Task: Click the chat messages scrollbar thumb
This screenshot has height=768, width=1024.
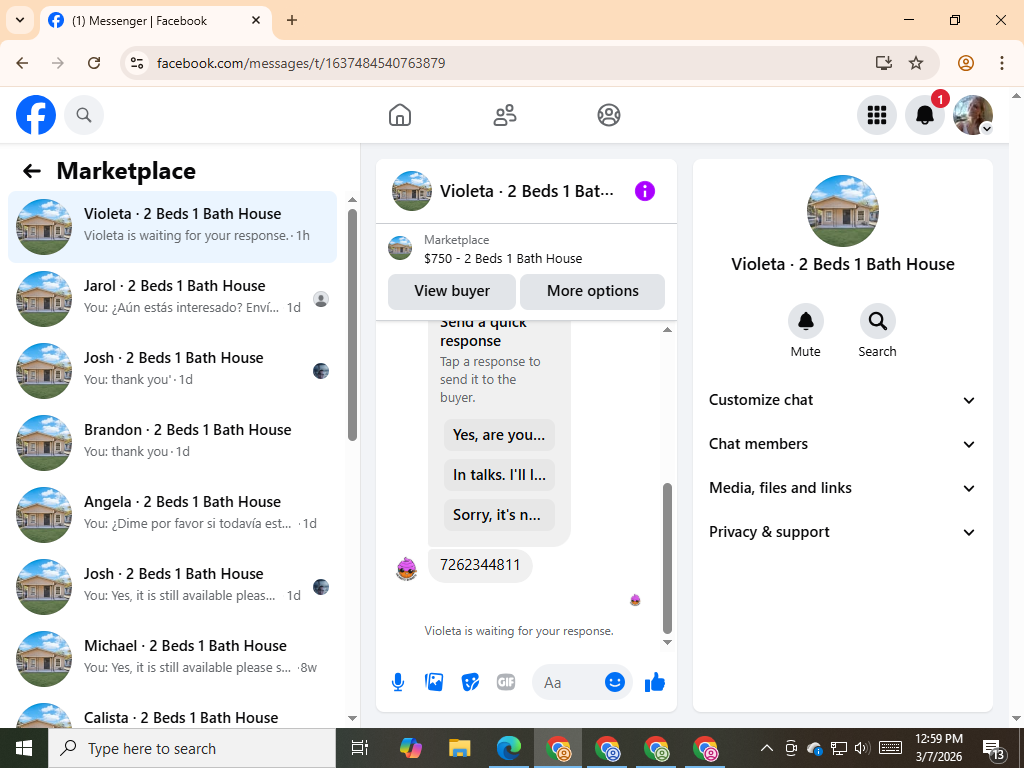Action: pos(667,558)
